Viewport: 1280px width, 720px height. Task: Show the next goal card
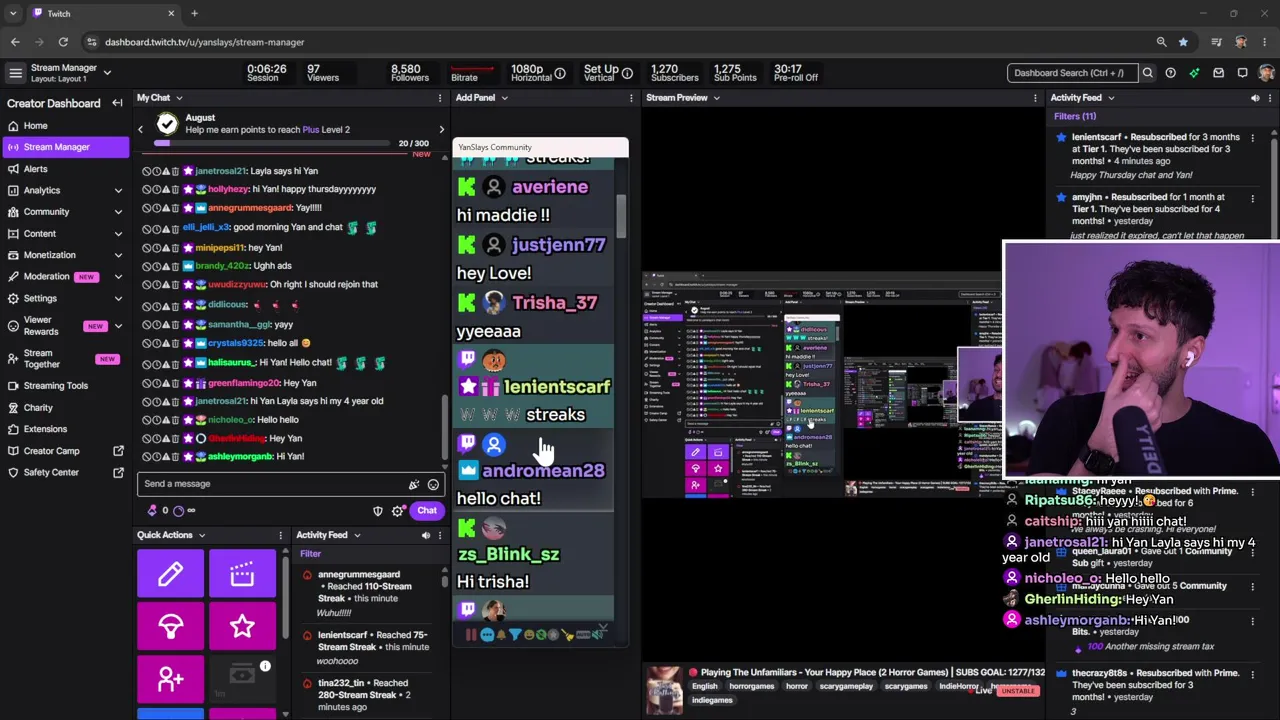[441, 129]
